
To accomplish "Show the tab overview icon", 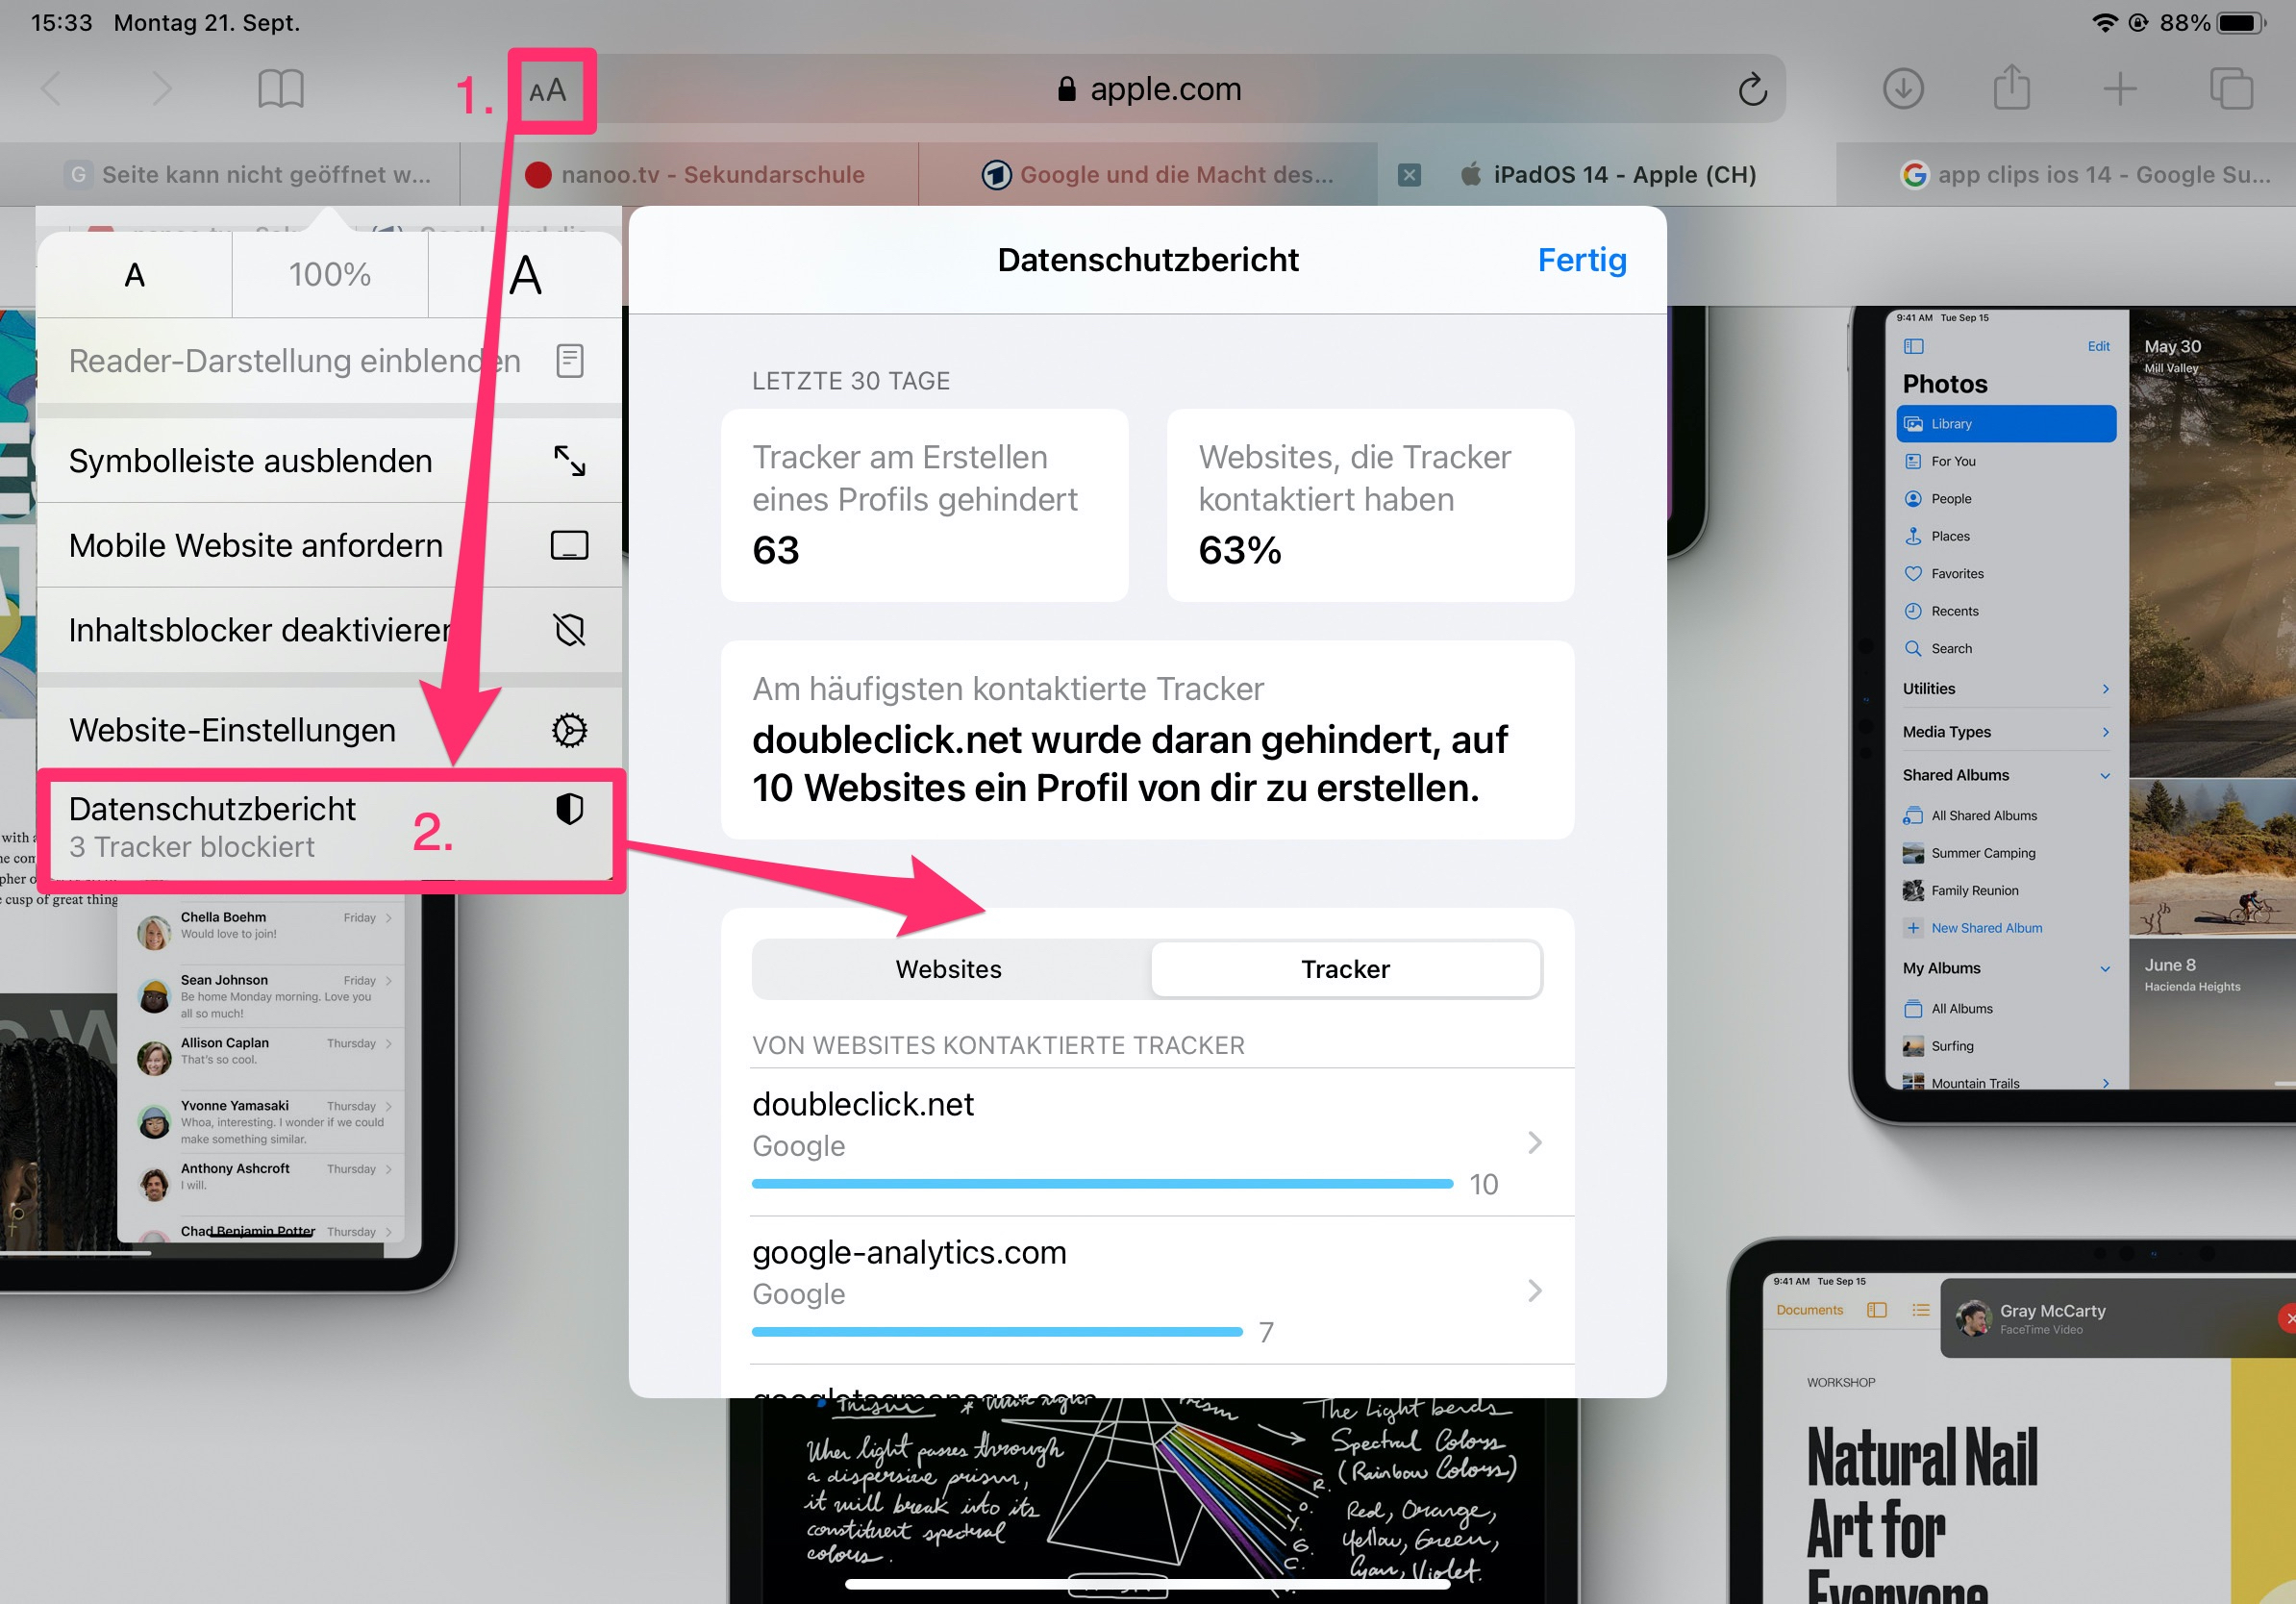I will pyautogui.click(x=2231, y=89).
